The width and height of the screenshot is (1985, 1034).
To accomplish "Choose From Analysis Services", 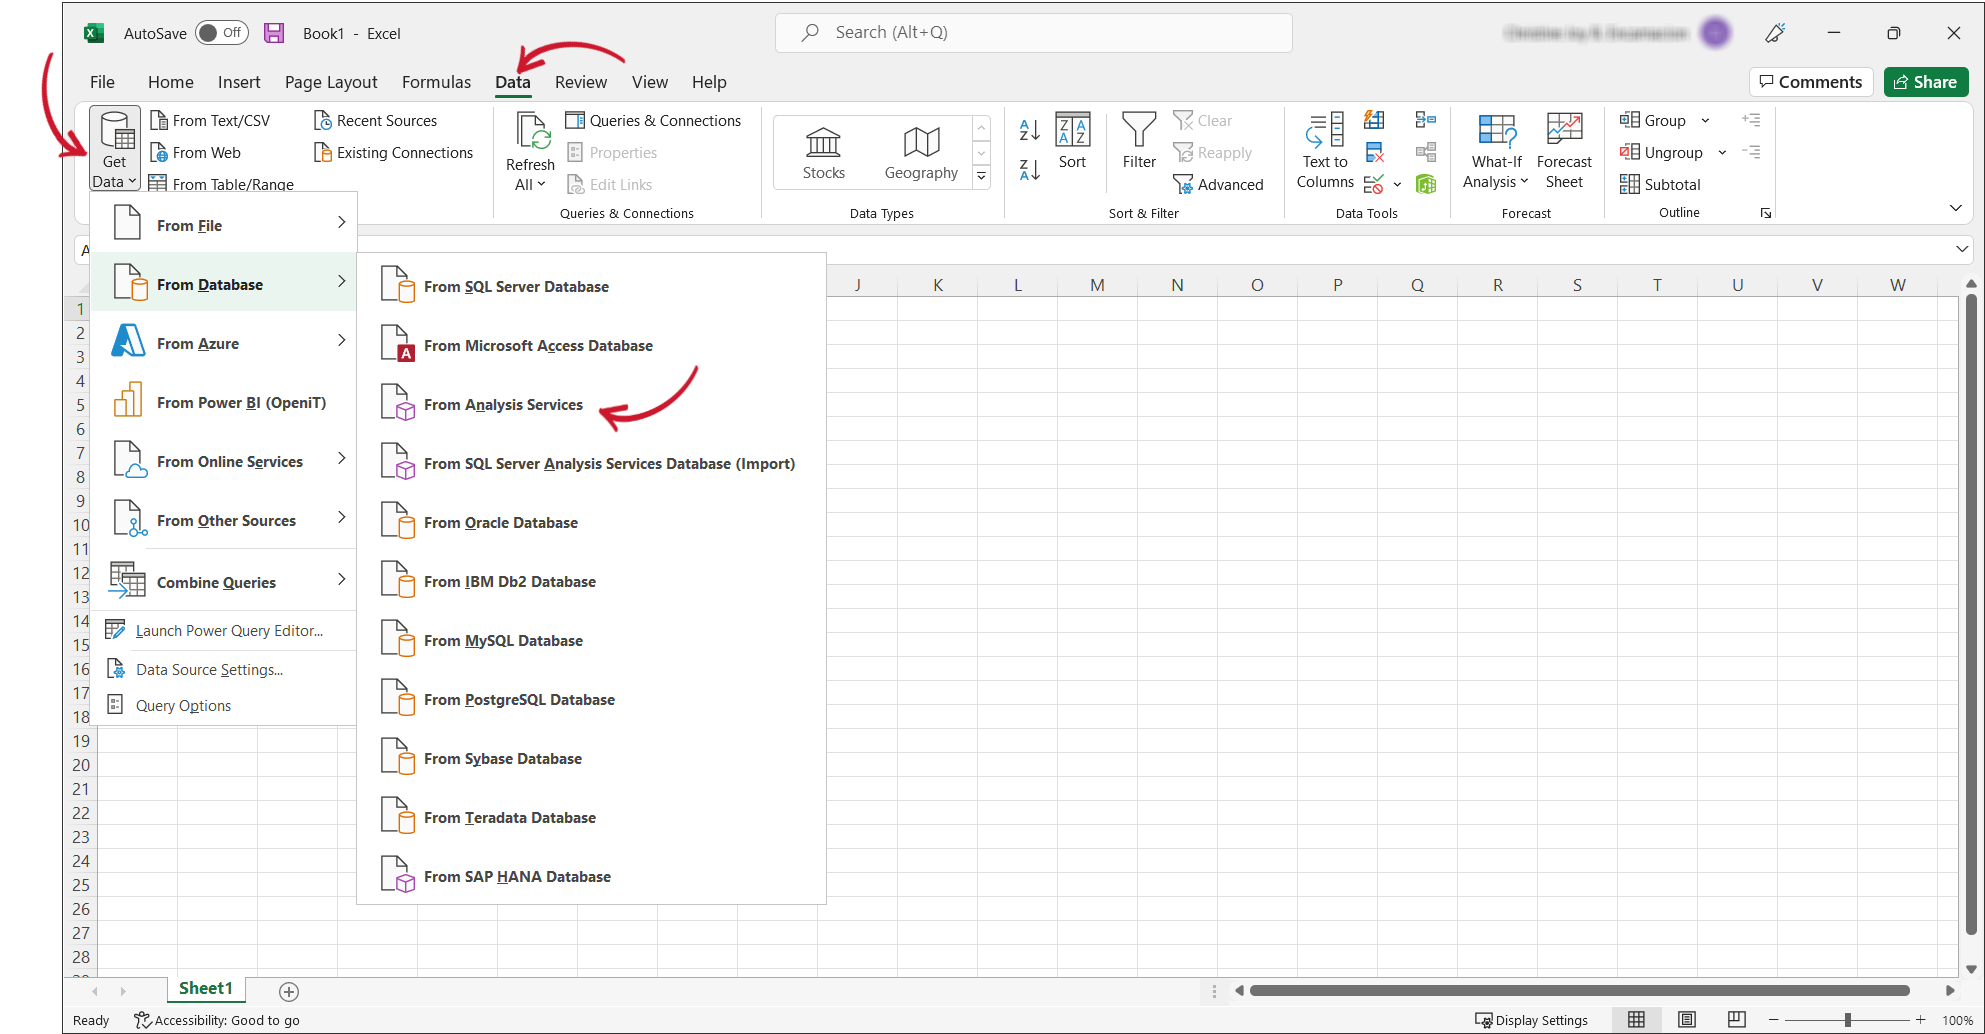I will tap(591, 404).
